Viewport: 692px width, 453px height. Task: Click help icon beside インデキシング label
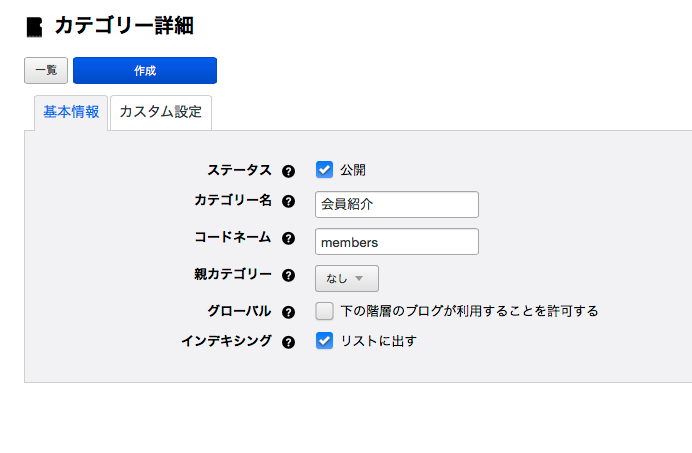point(289,342)
